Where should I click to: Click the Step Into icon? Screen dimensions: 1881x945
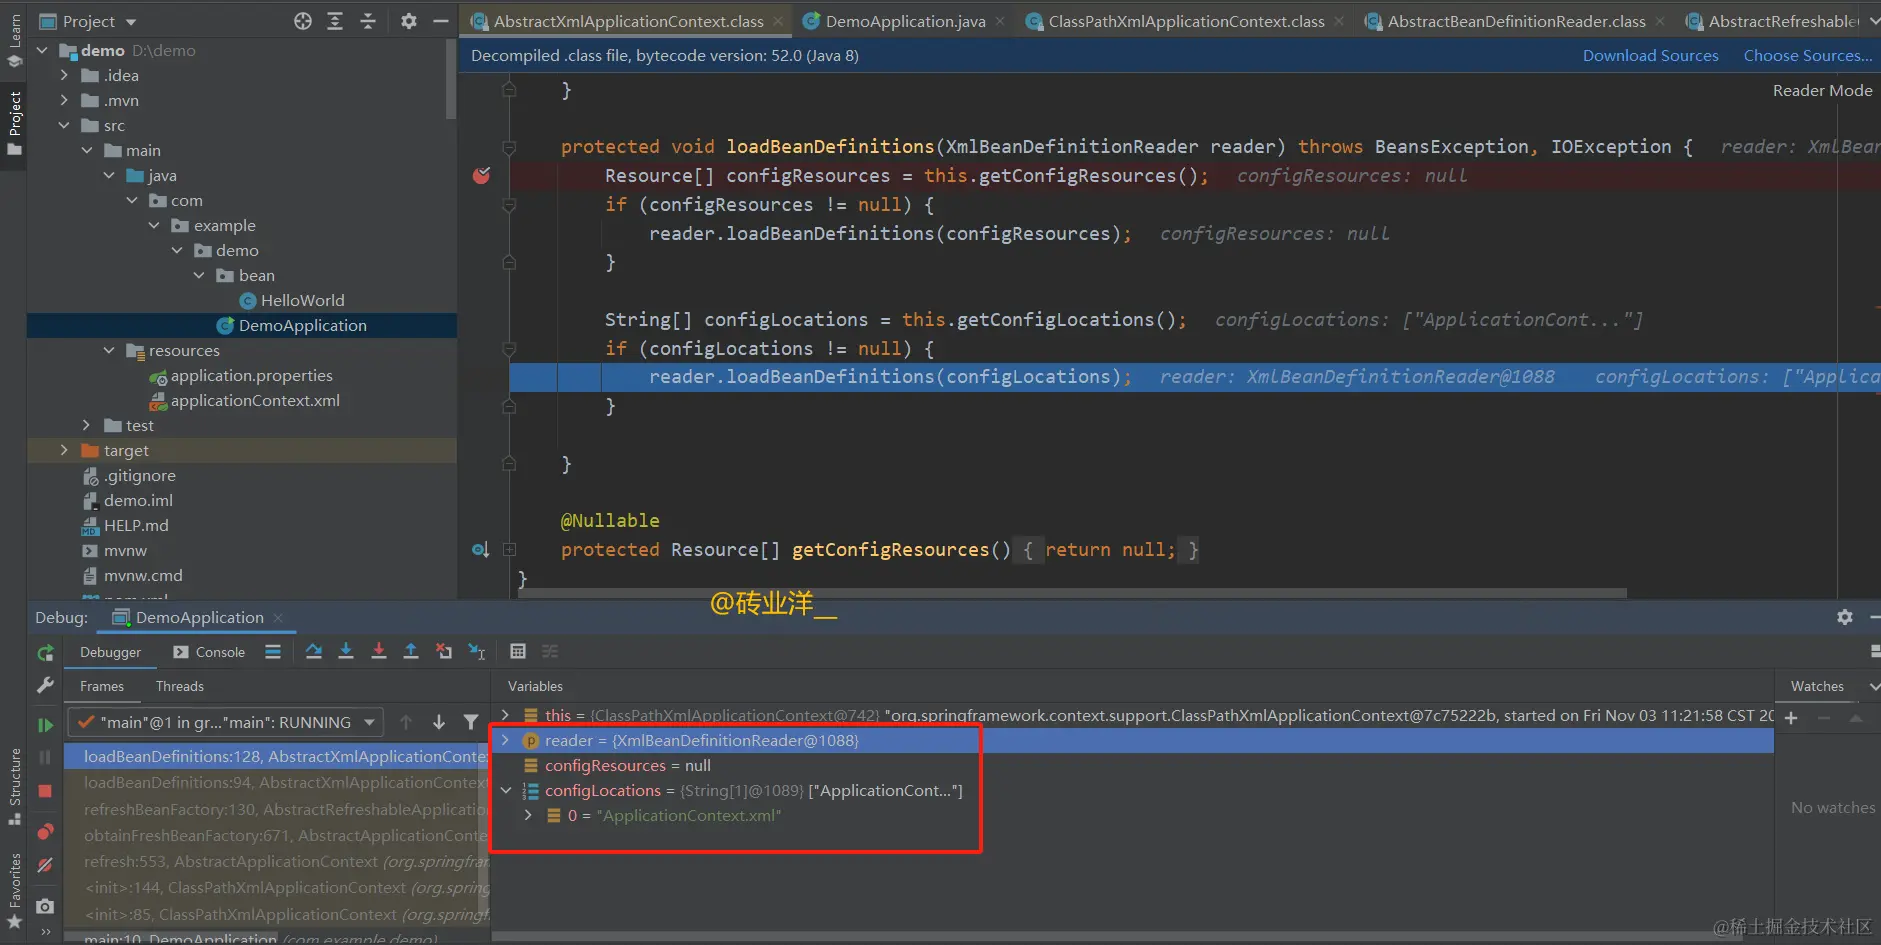click(346, 651)
